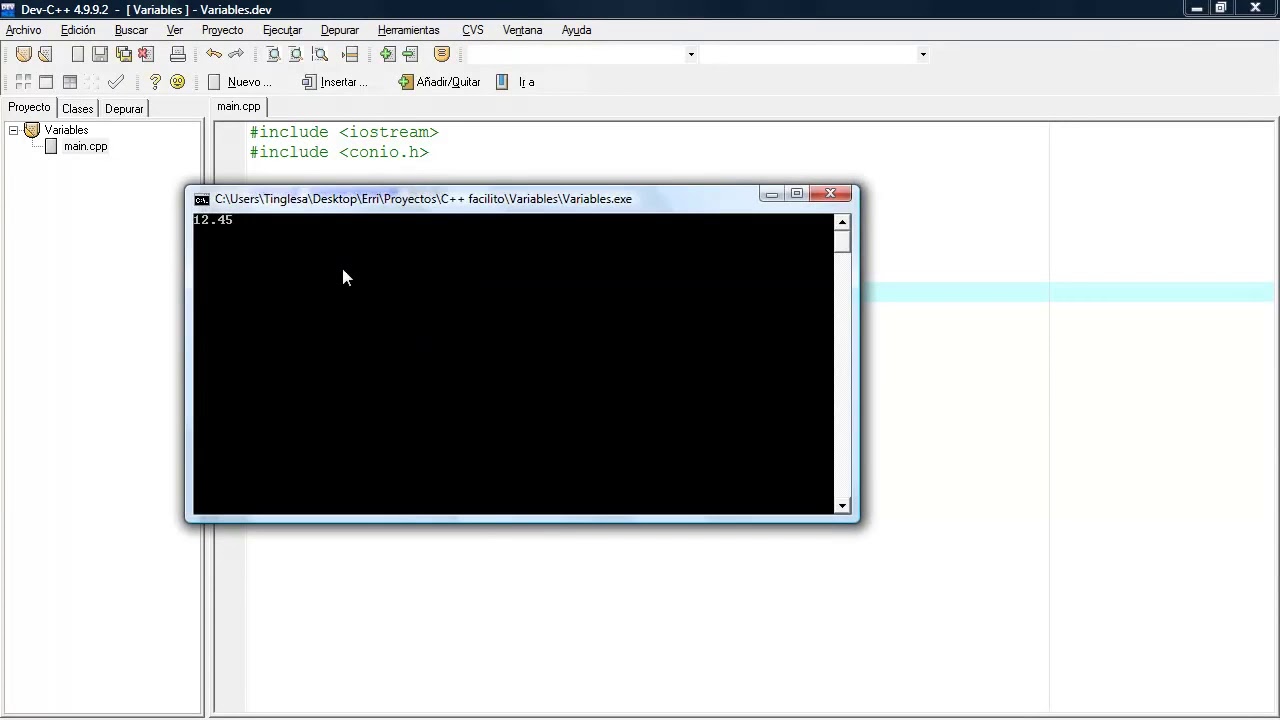Screen dimensions: 1280x720
Task: Print using the printer icon
Action: (x=178, y=54)
